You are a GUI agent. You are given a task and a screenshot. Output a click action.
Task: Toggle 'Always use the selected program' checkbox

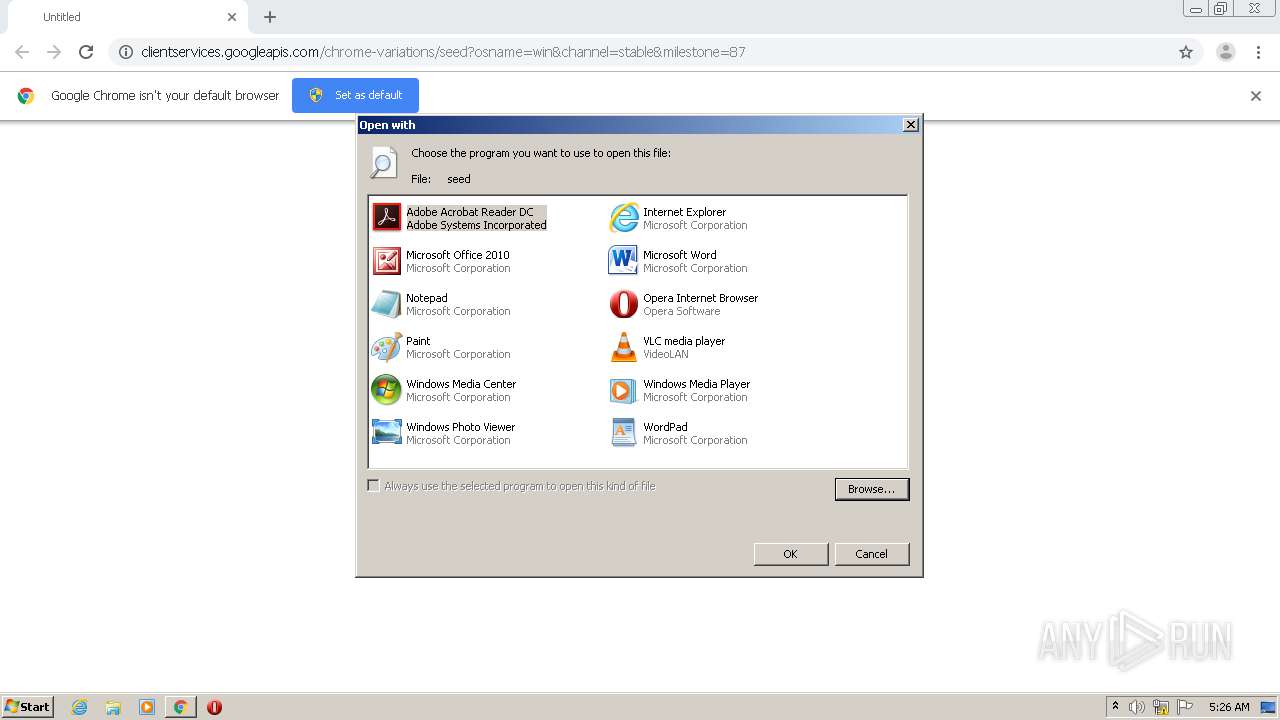(373, 485)
